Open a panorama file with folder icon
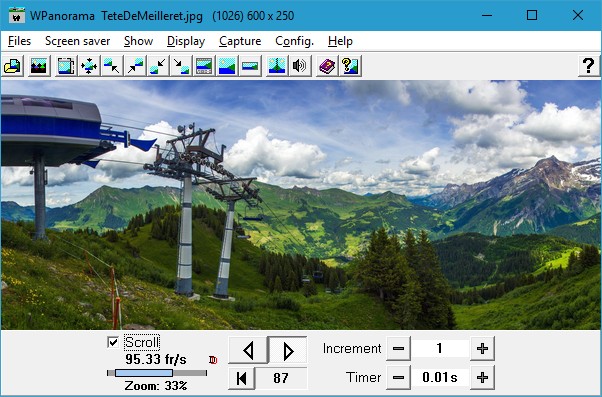 pyautogui.click(x=13, y=66)
